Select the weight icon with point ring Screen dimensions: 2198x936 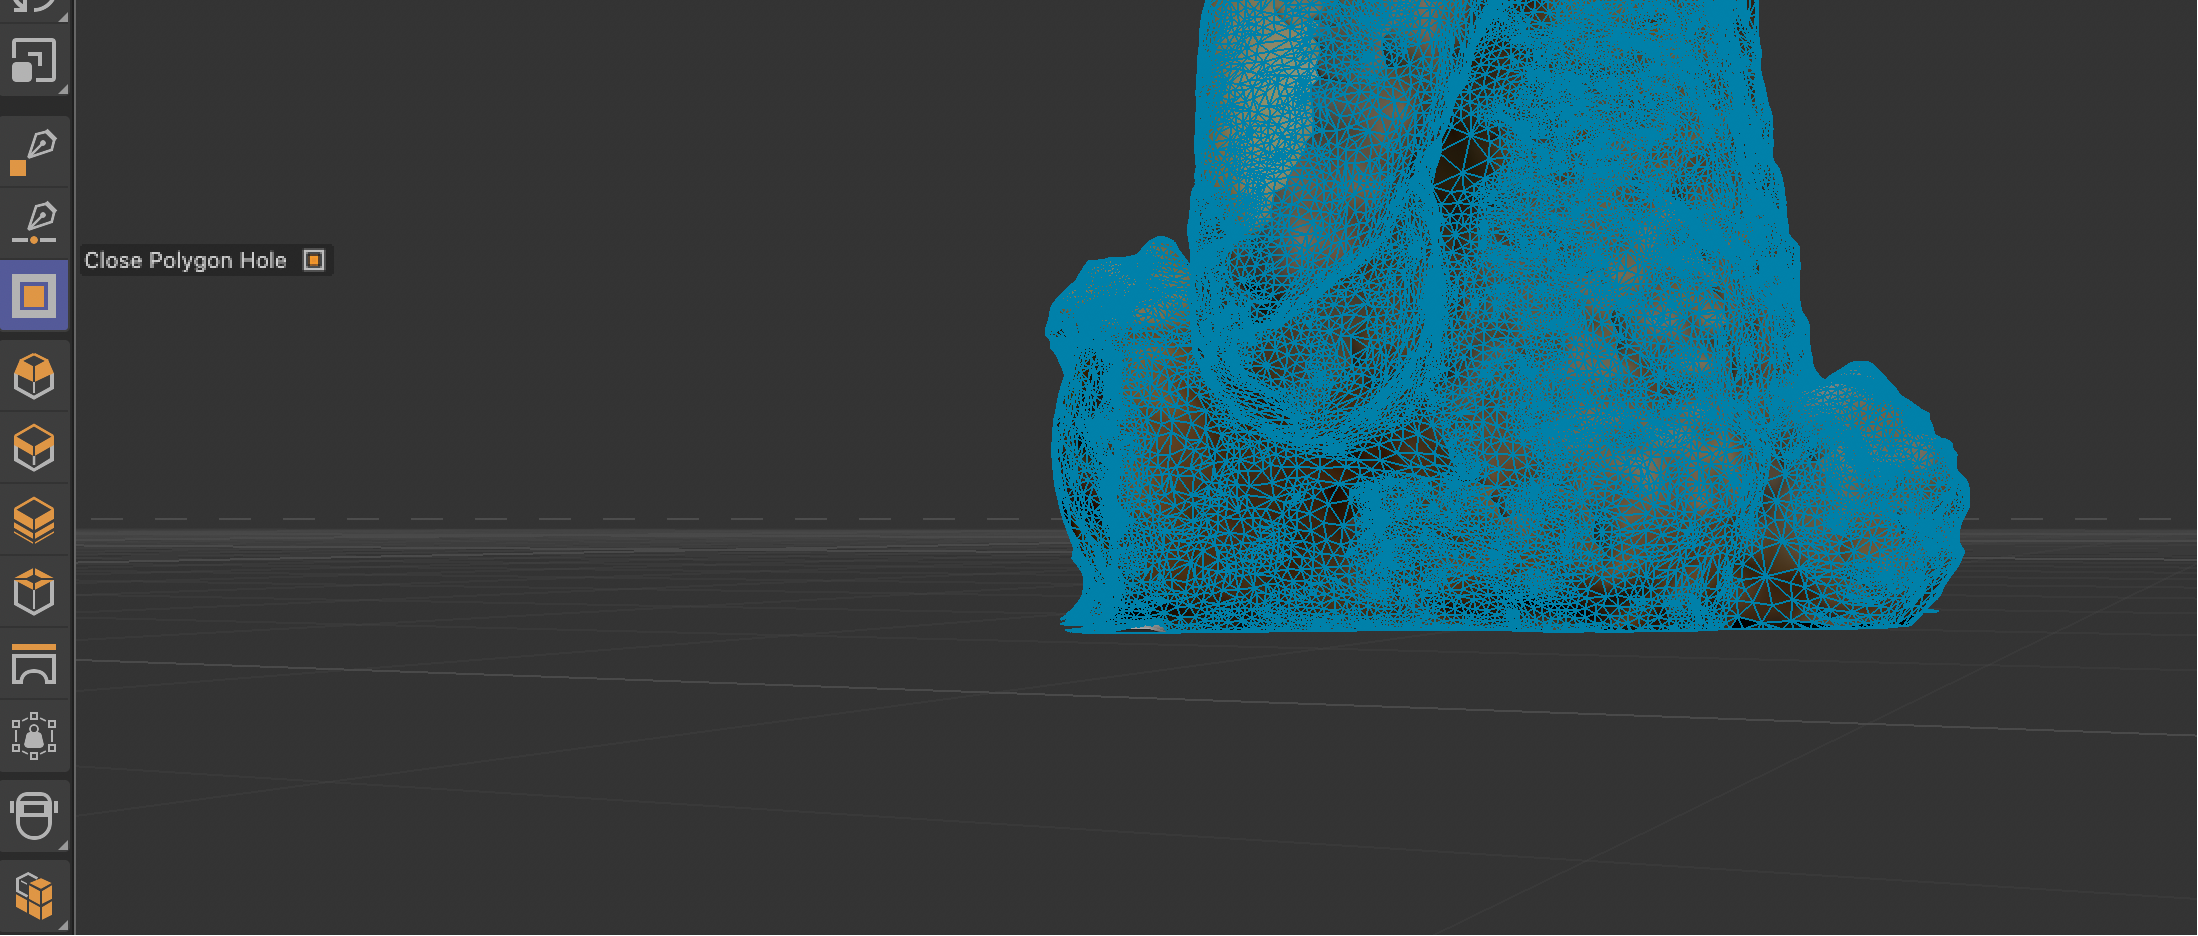[34, 736]
